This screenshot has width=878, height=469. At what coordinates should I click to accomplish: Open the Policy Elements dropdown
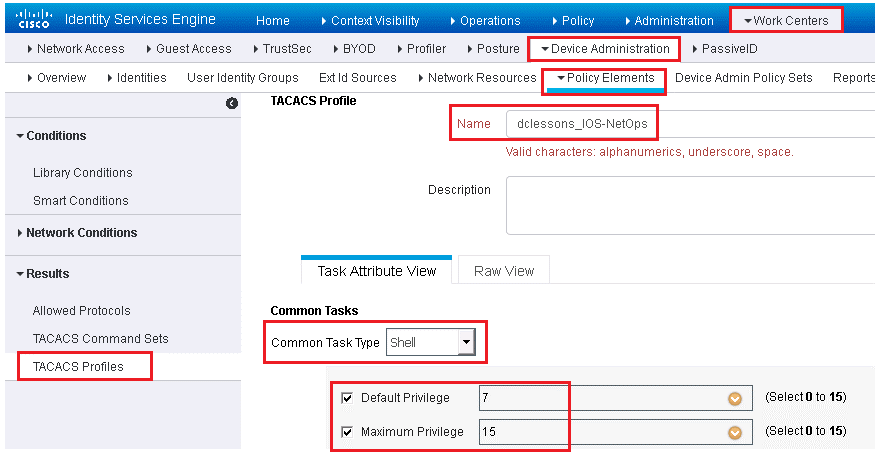[605, 78]
